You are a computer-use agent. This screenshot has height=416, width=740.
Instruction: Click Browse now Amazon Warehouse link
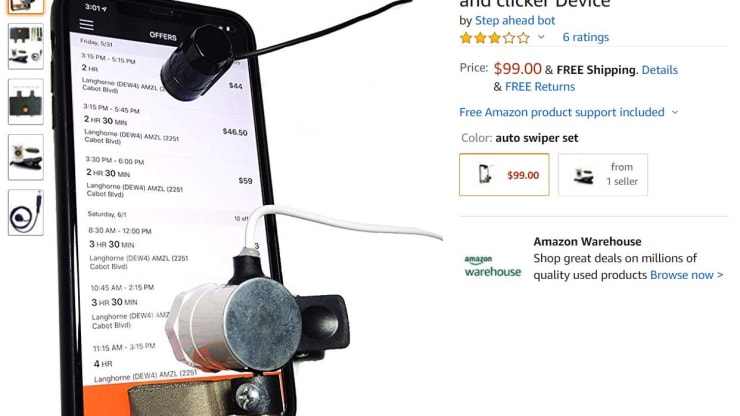click(686, 275)
